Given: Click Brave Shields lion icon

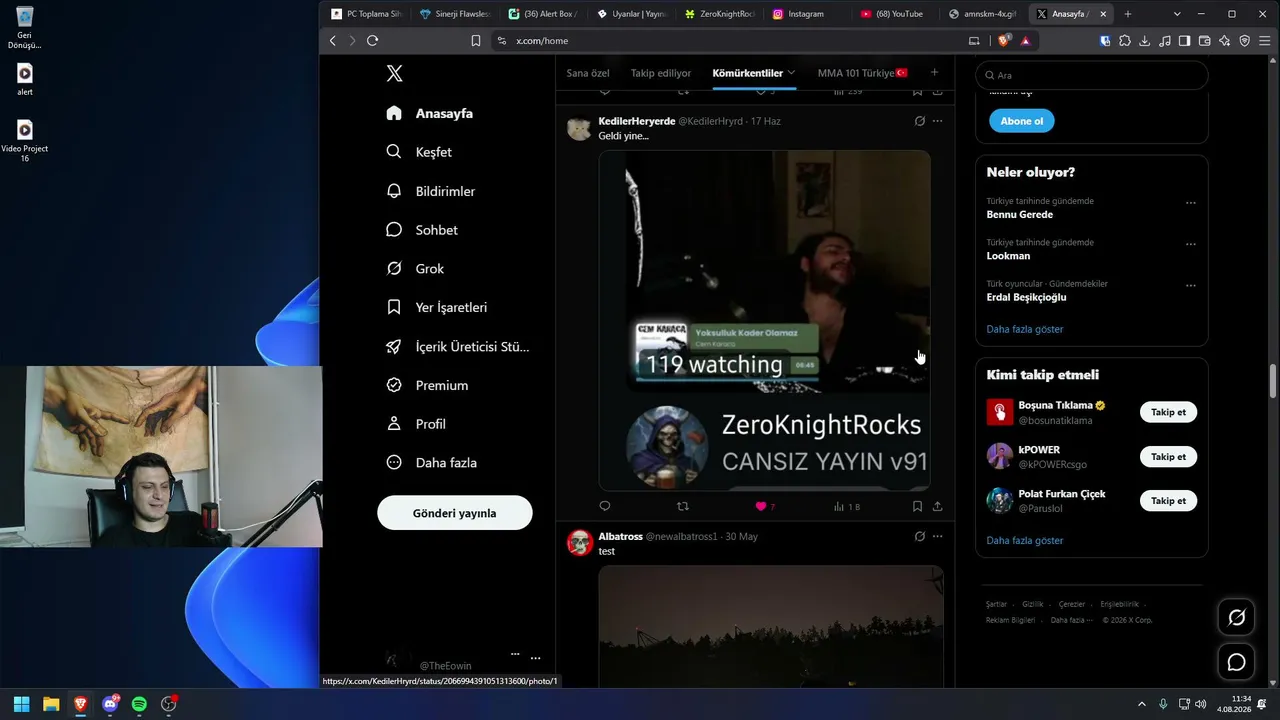Looking at the screenshot, I should point(1003,40).
